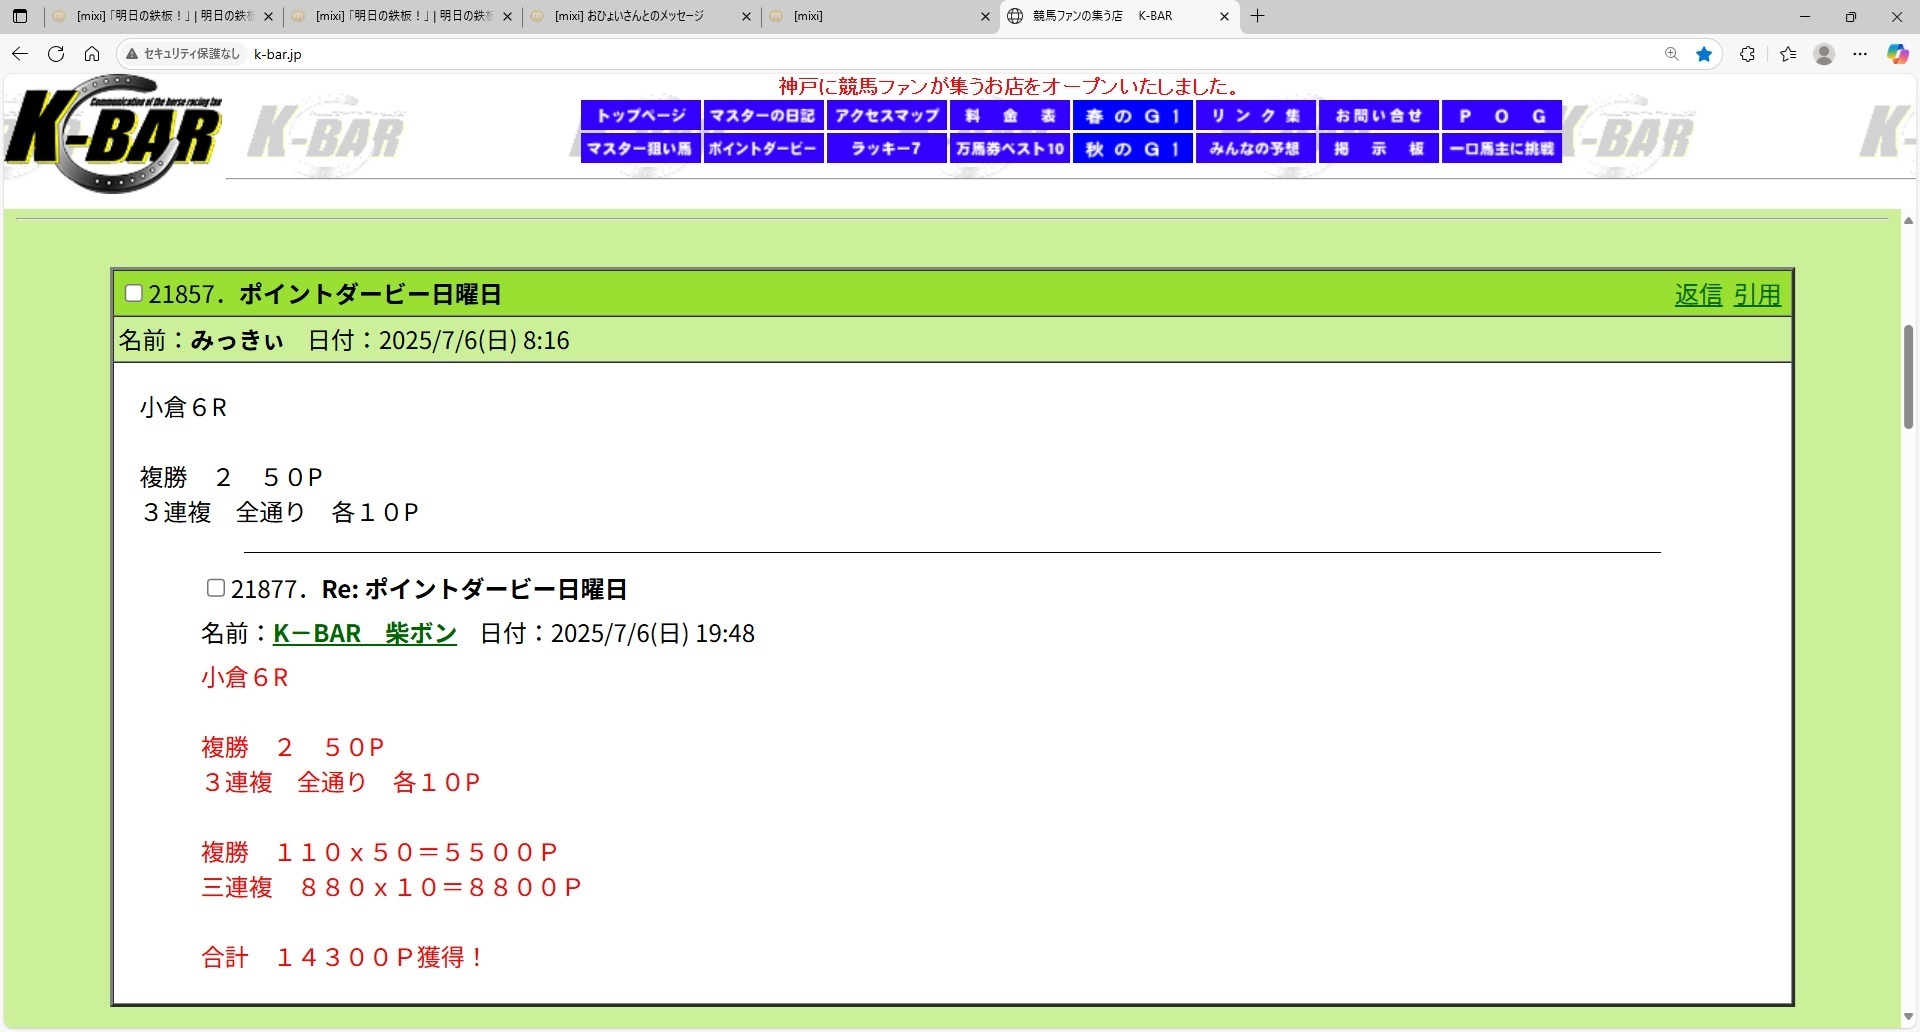This screenshot has width=1920, height=1032.
Task: Click the favorites star icon
Action: point(1704,54)
